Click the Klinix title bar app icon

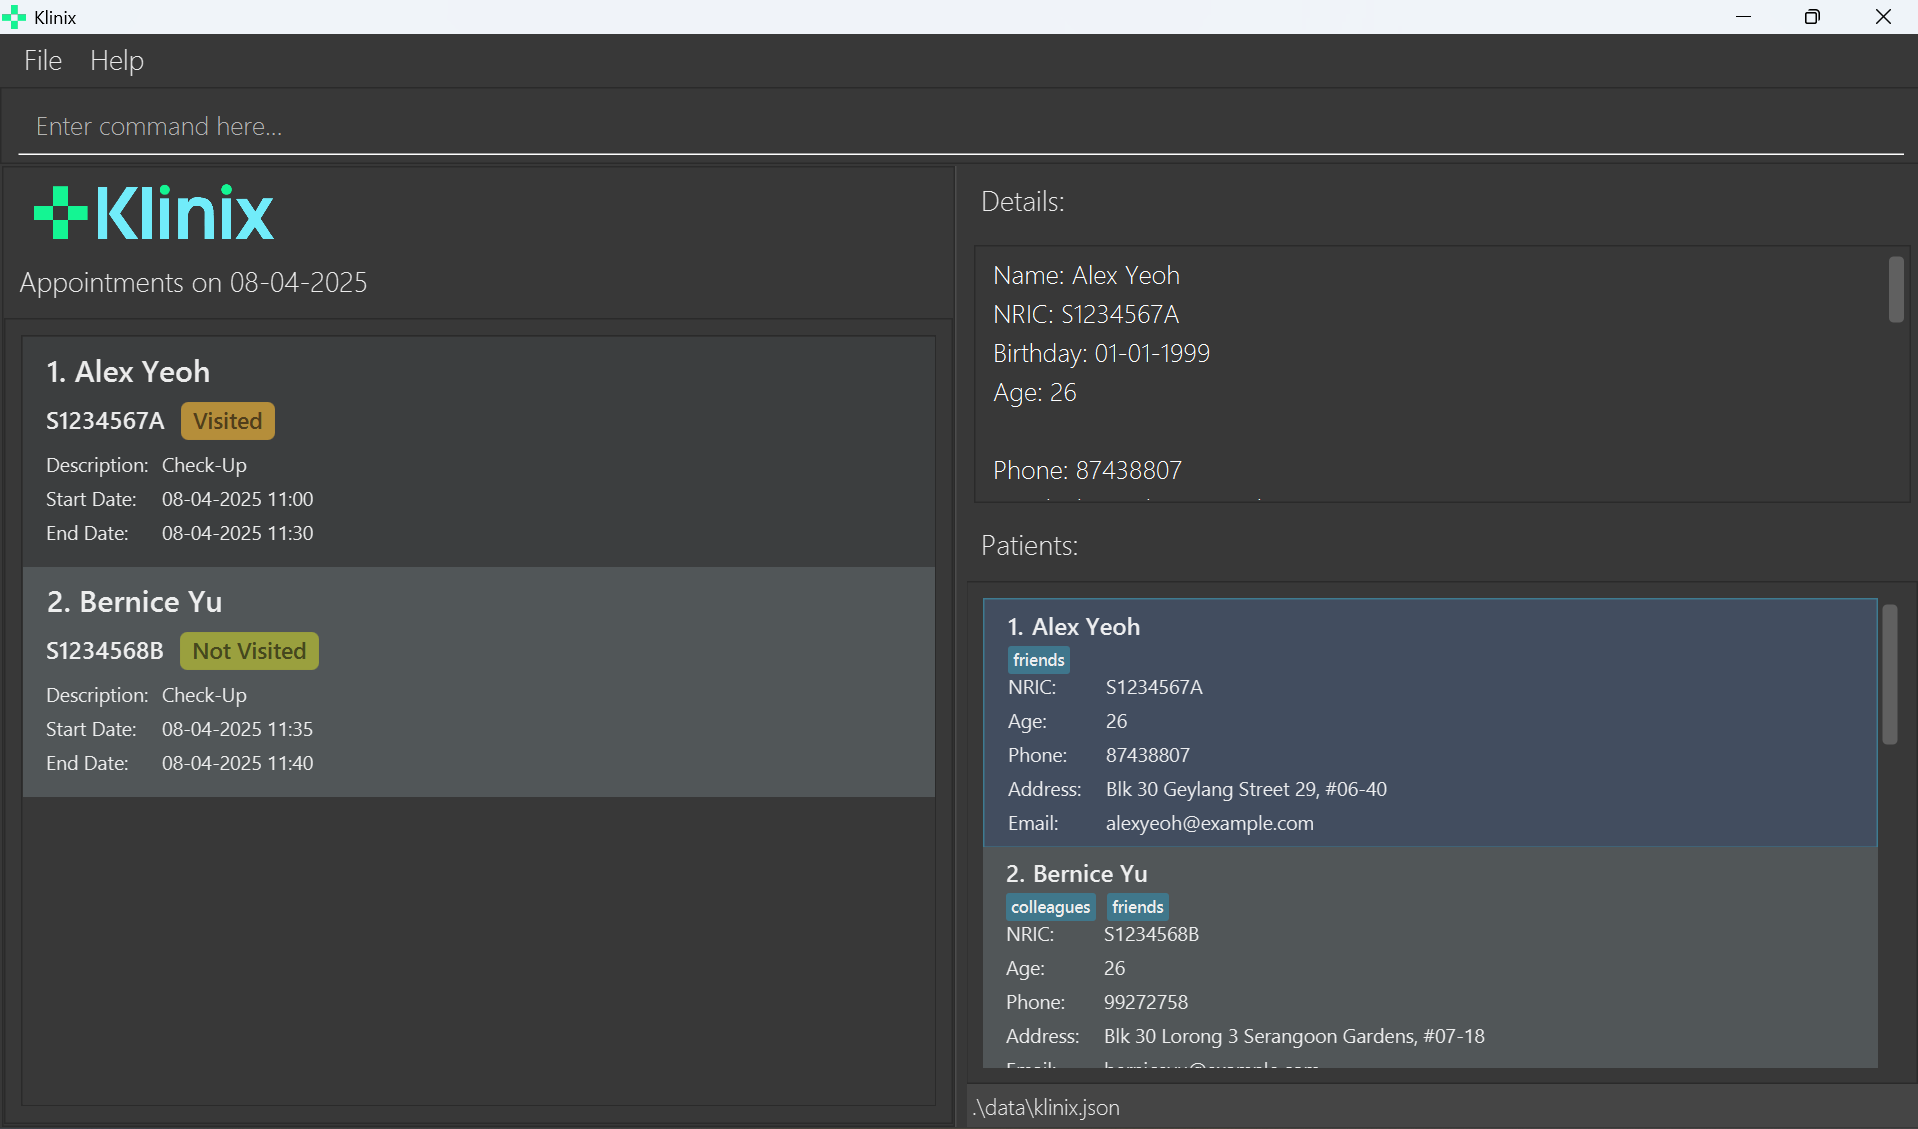(14, 17)
